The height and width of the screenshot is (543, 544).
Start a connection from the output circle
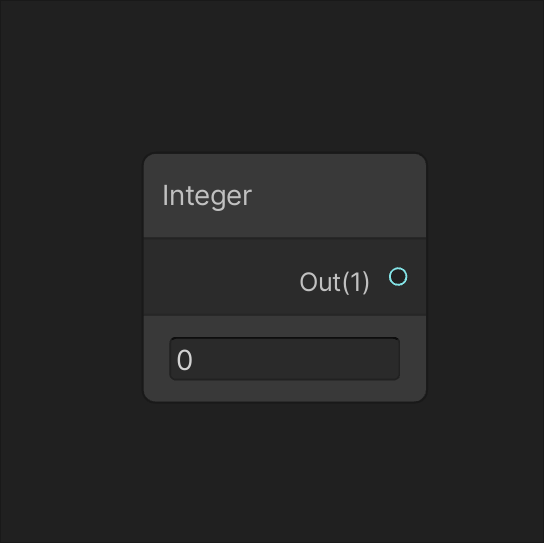398,277
